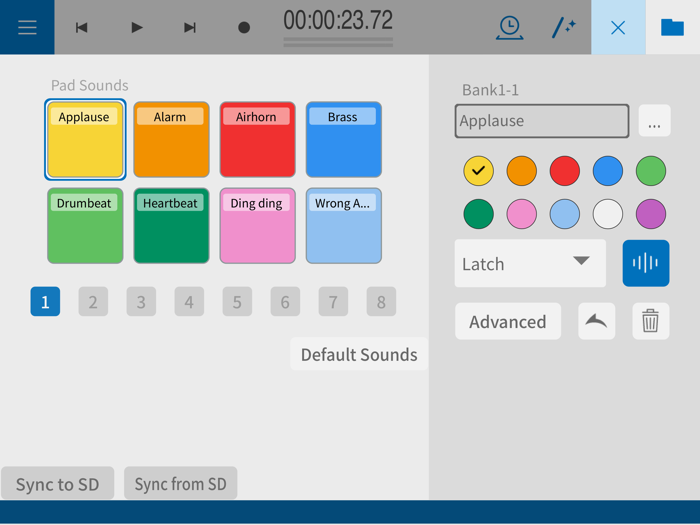
Task: Open the folder file browser
Action: [672, 27]
